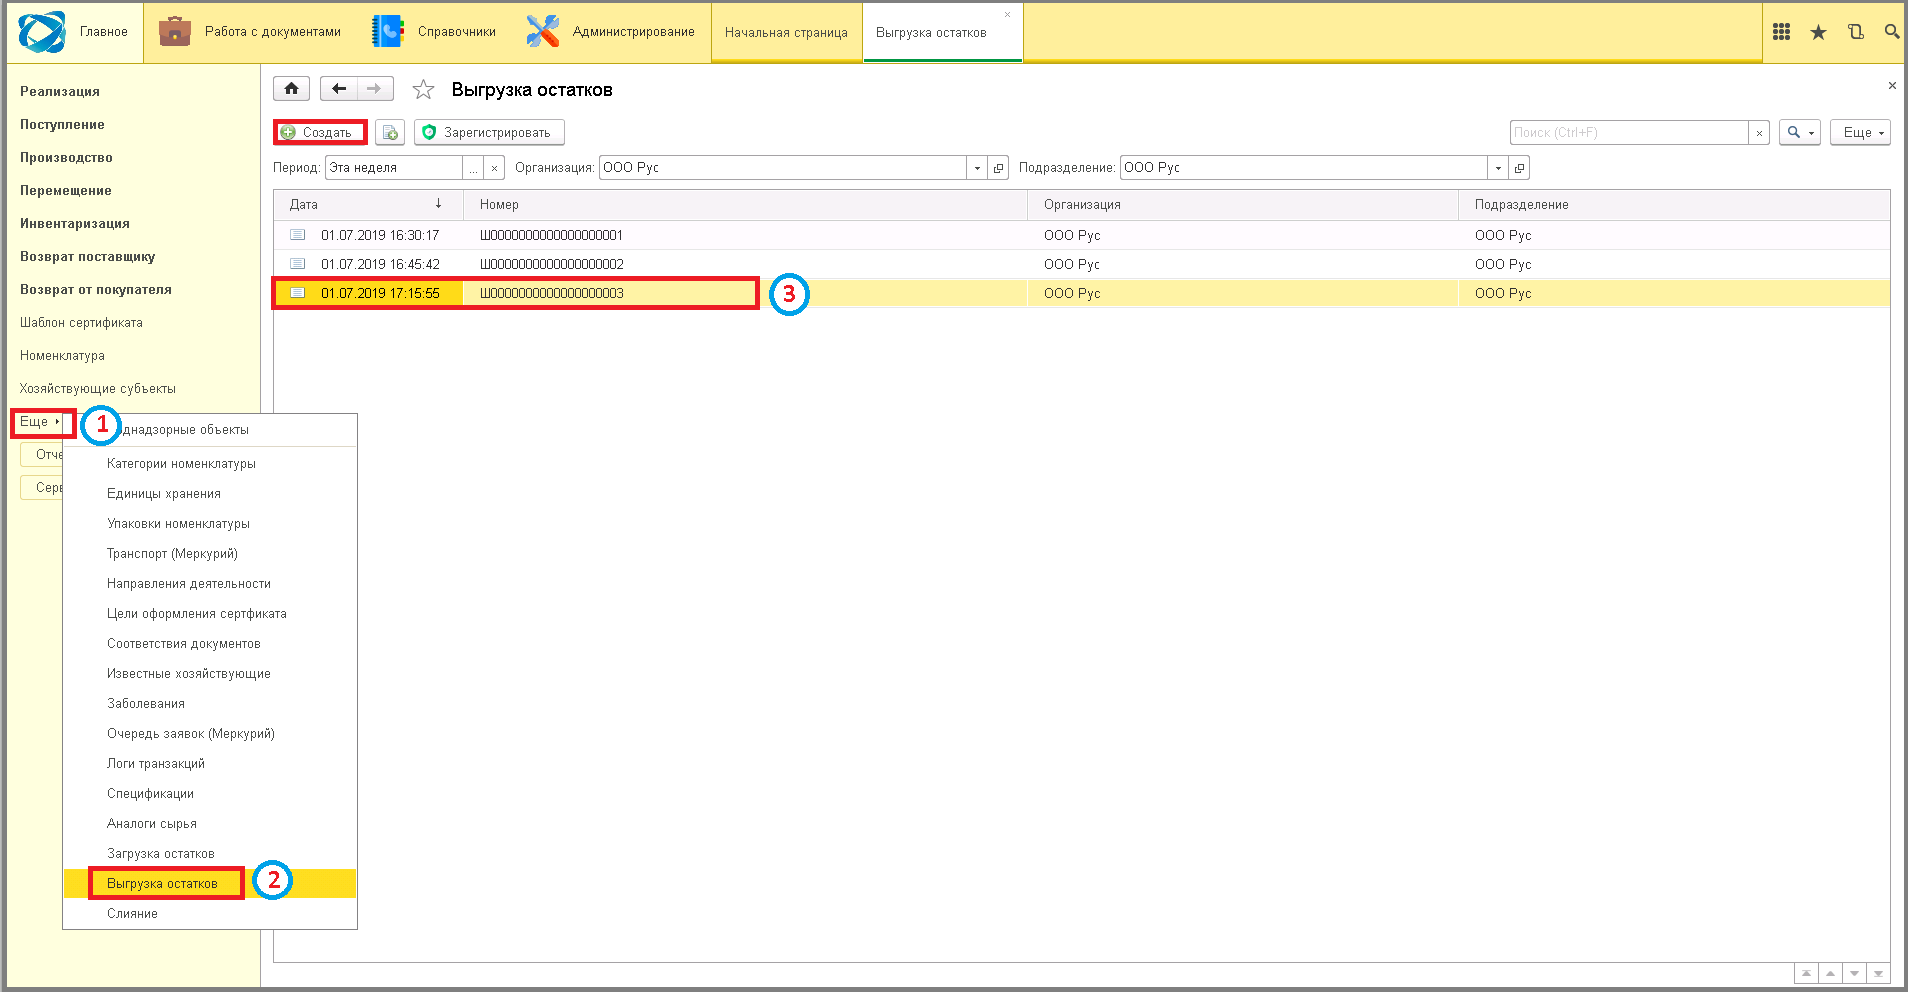
Task: Switch to the Начальная страница tab
Action: click(x=786, y=33)
